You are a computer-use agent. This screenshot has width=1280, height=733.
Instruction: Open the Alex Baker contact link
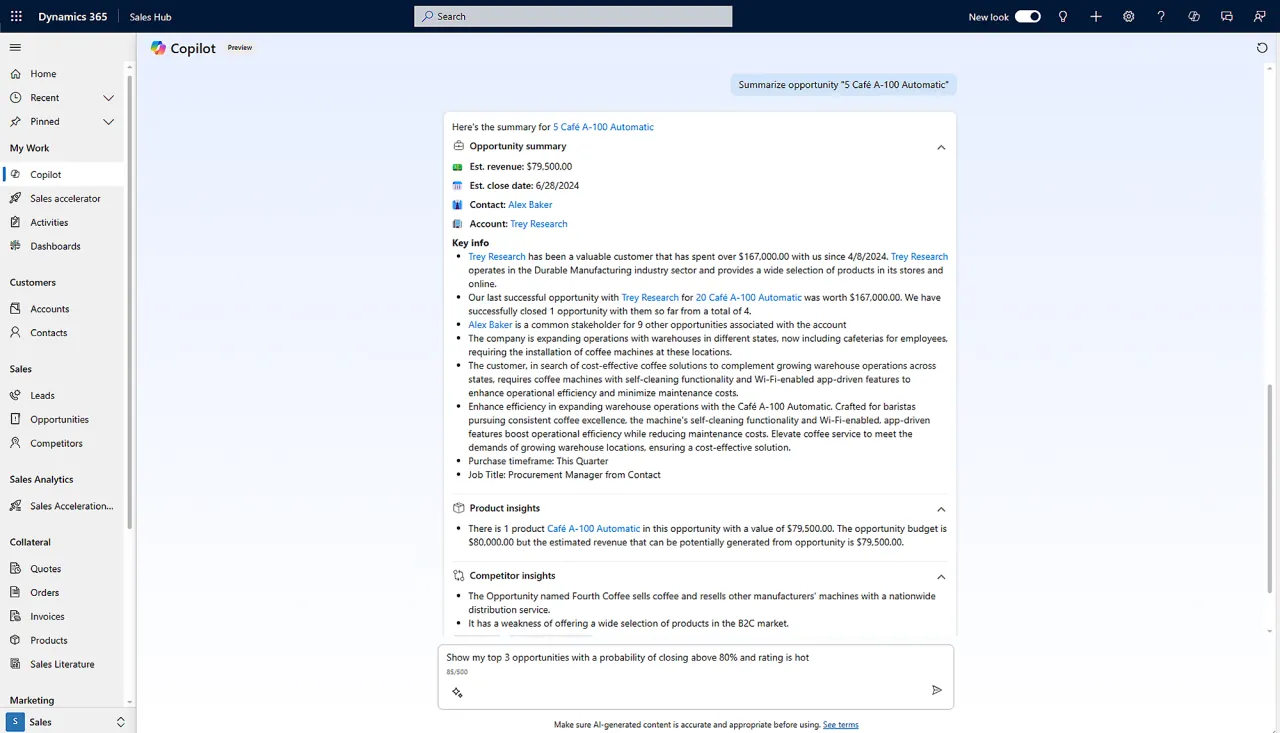click(530, 205)
